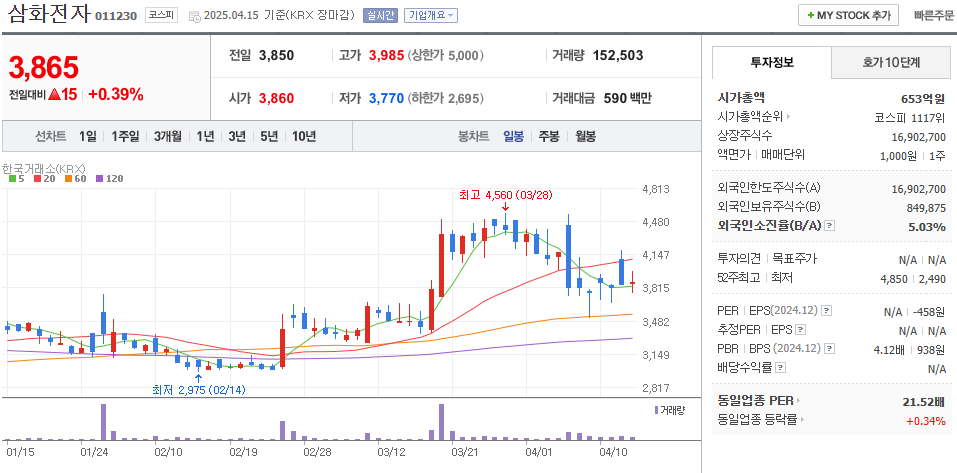
Task: Click the red up-triangle next to 15
Action: pos(54,95)
